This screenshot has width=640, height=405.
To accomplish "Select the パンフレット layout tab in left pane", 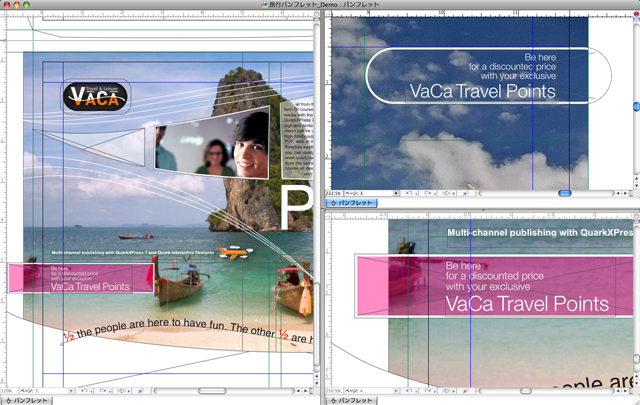I will [26, 401].
